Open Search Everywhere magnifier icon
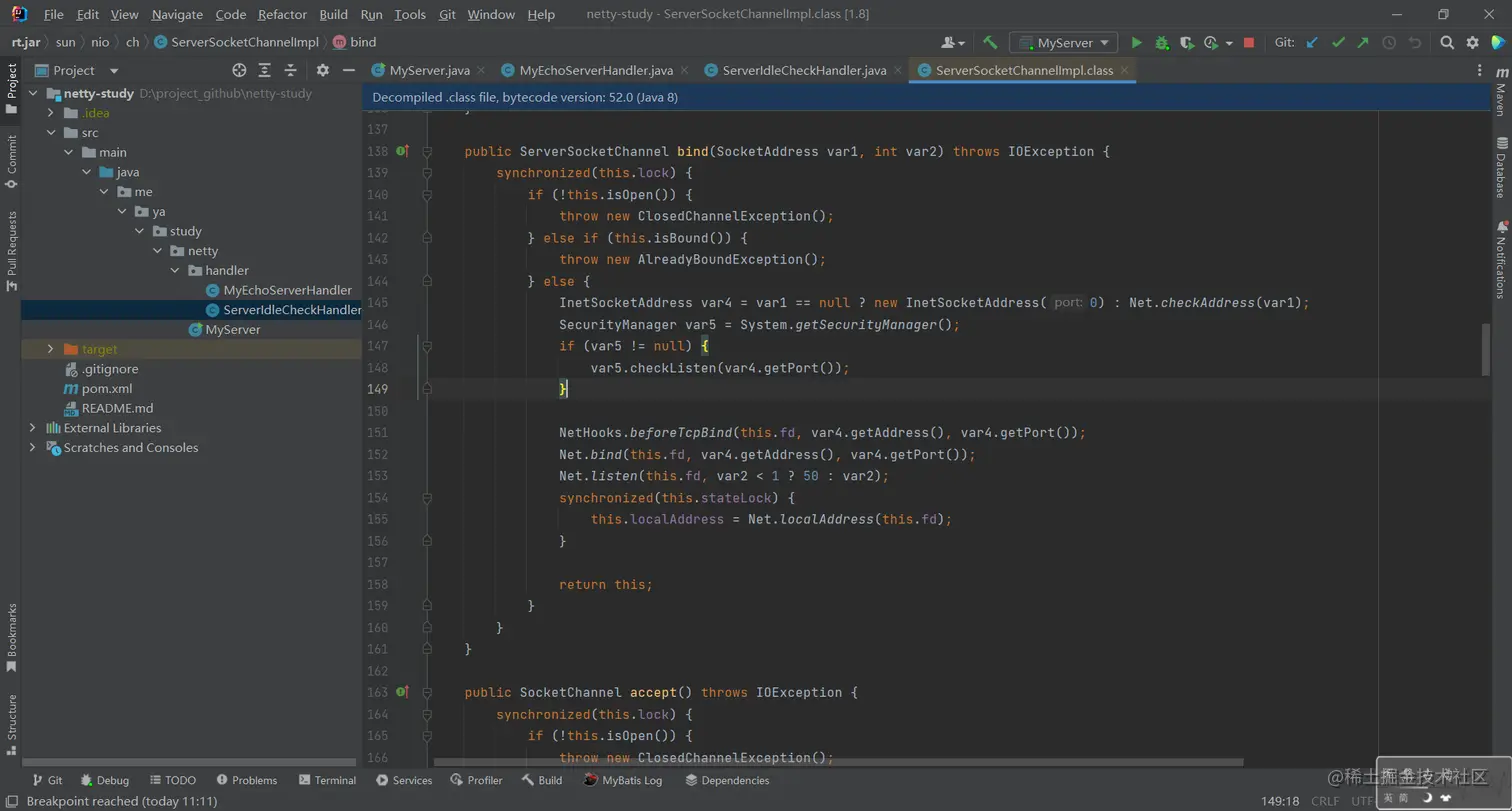The height and width of the screenshot is (811, 1512). coord(1447,43)
